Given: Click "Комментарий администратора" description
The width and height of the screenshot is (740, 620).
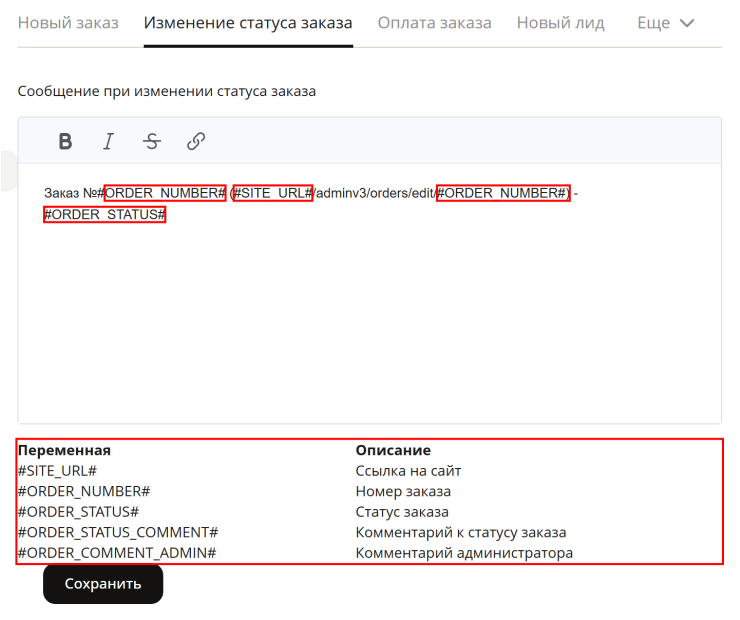Looking at the screenshot, I should coord(464,553).
